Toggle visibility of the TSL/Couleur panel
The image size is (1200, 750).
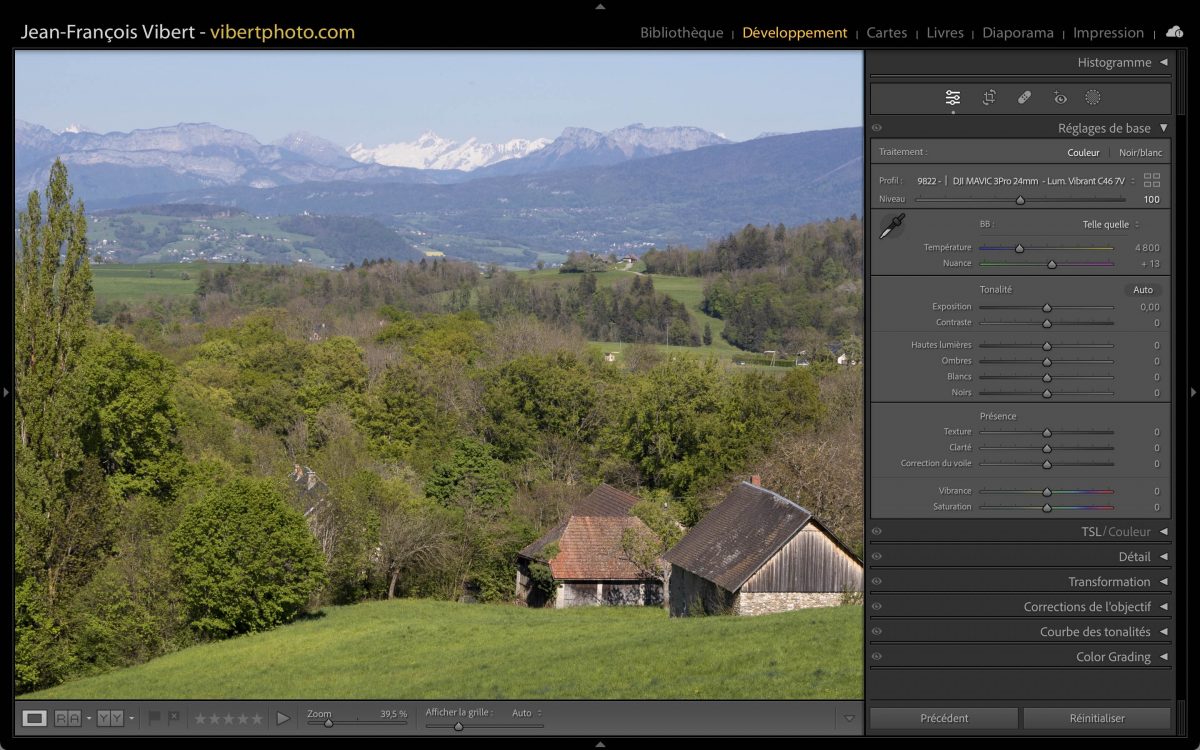(877, 532)
